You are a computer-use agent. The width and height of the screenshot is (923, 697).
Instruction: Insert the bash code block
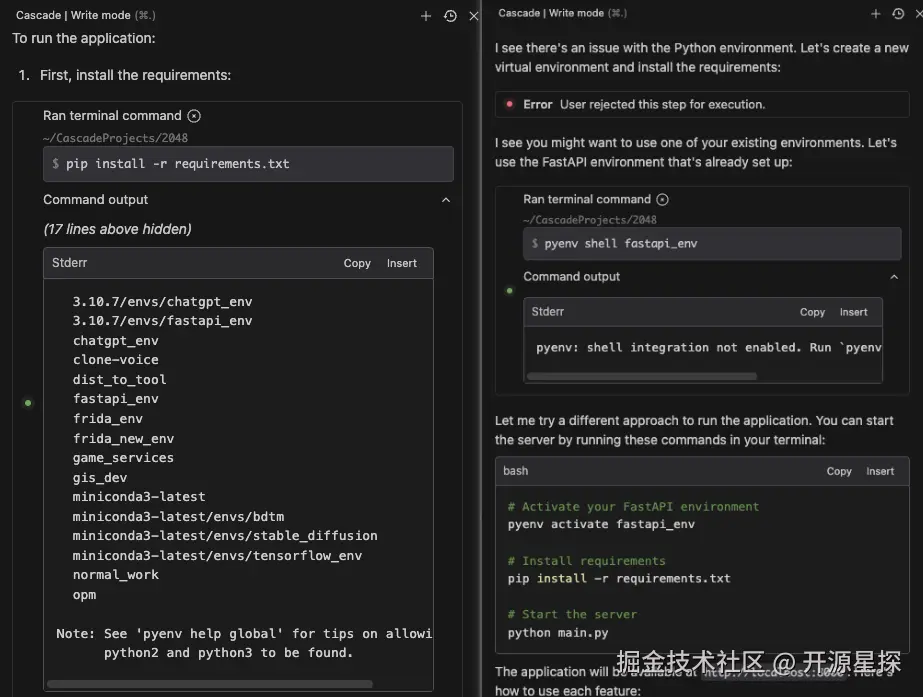point(880,471)
